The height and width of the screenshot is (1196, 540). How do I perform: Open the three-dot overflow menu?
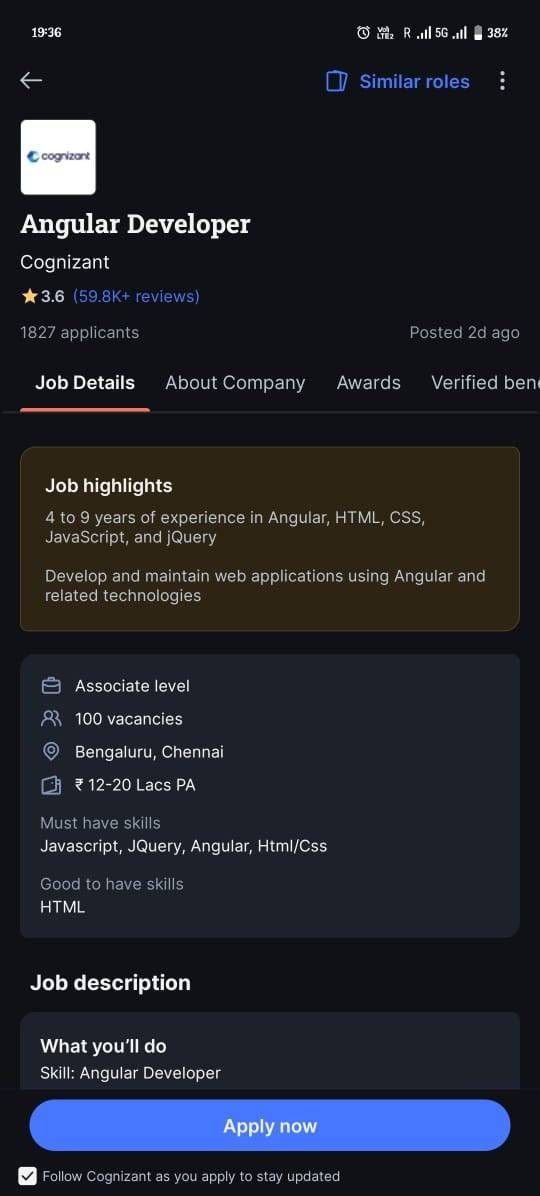pos(502,81)
